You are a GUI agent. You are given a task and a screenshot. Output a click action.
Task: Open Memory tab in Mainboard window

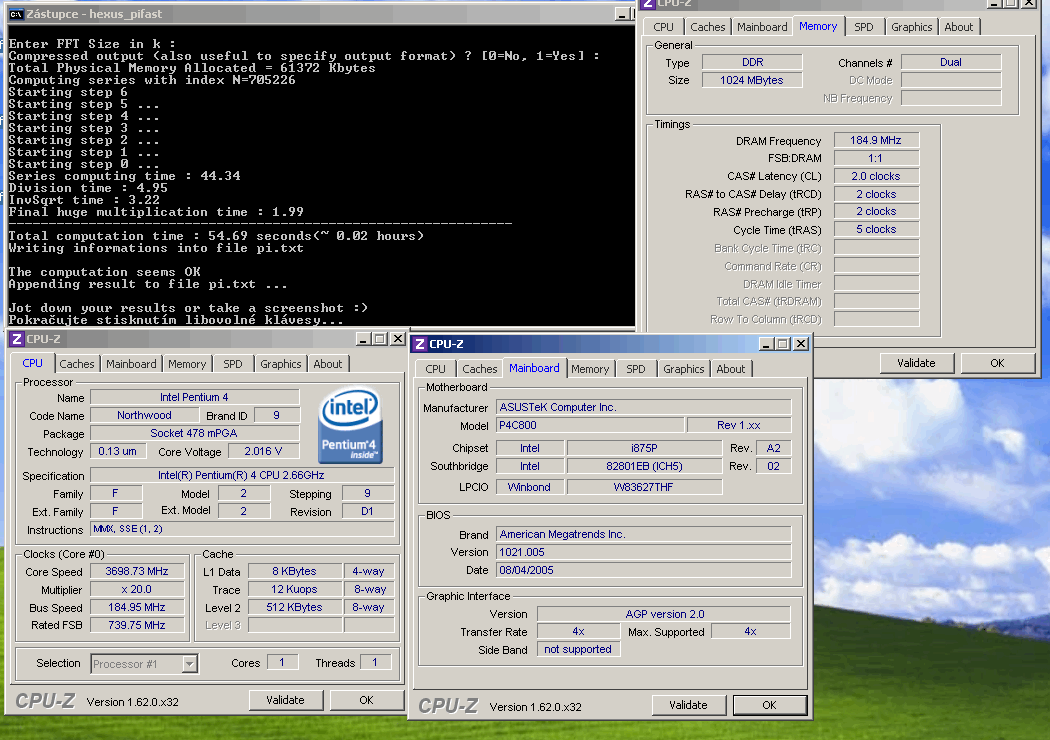(590, 369)
